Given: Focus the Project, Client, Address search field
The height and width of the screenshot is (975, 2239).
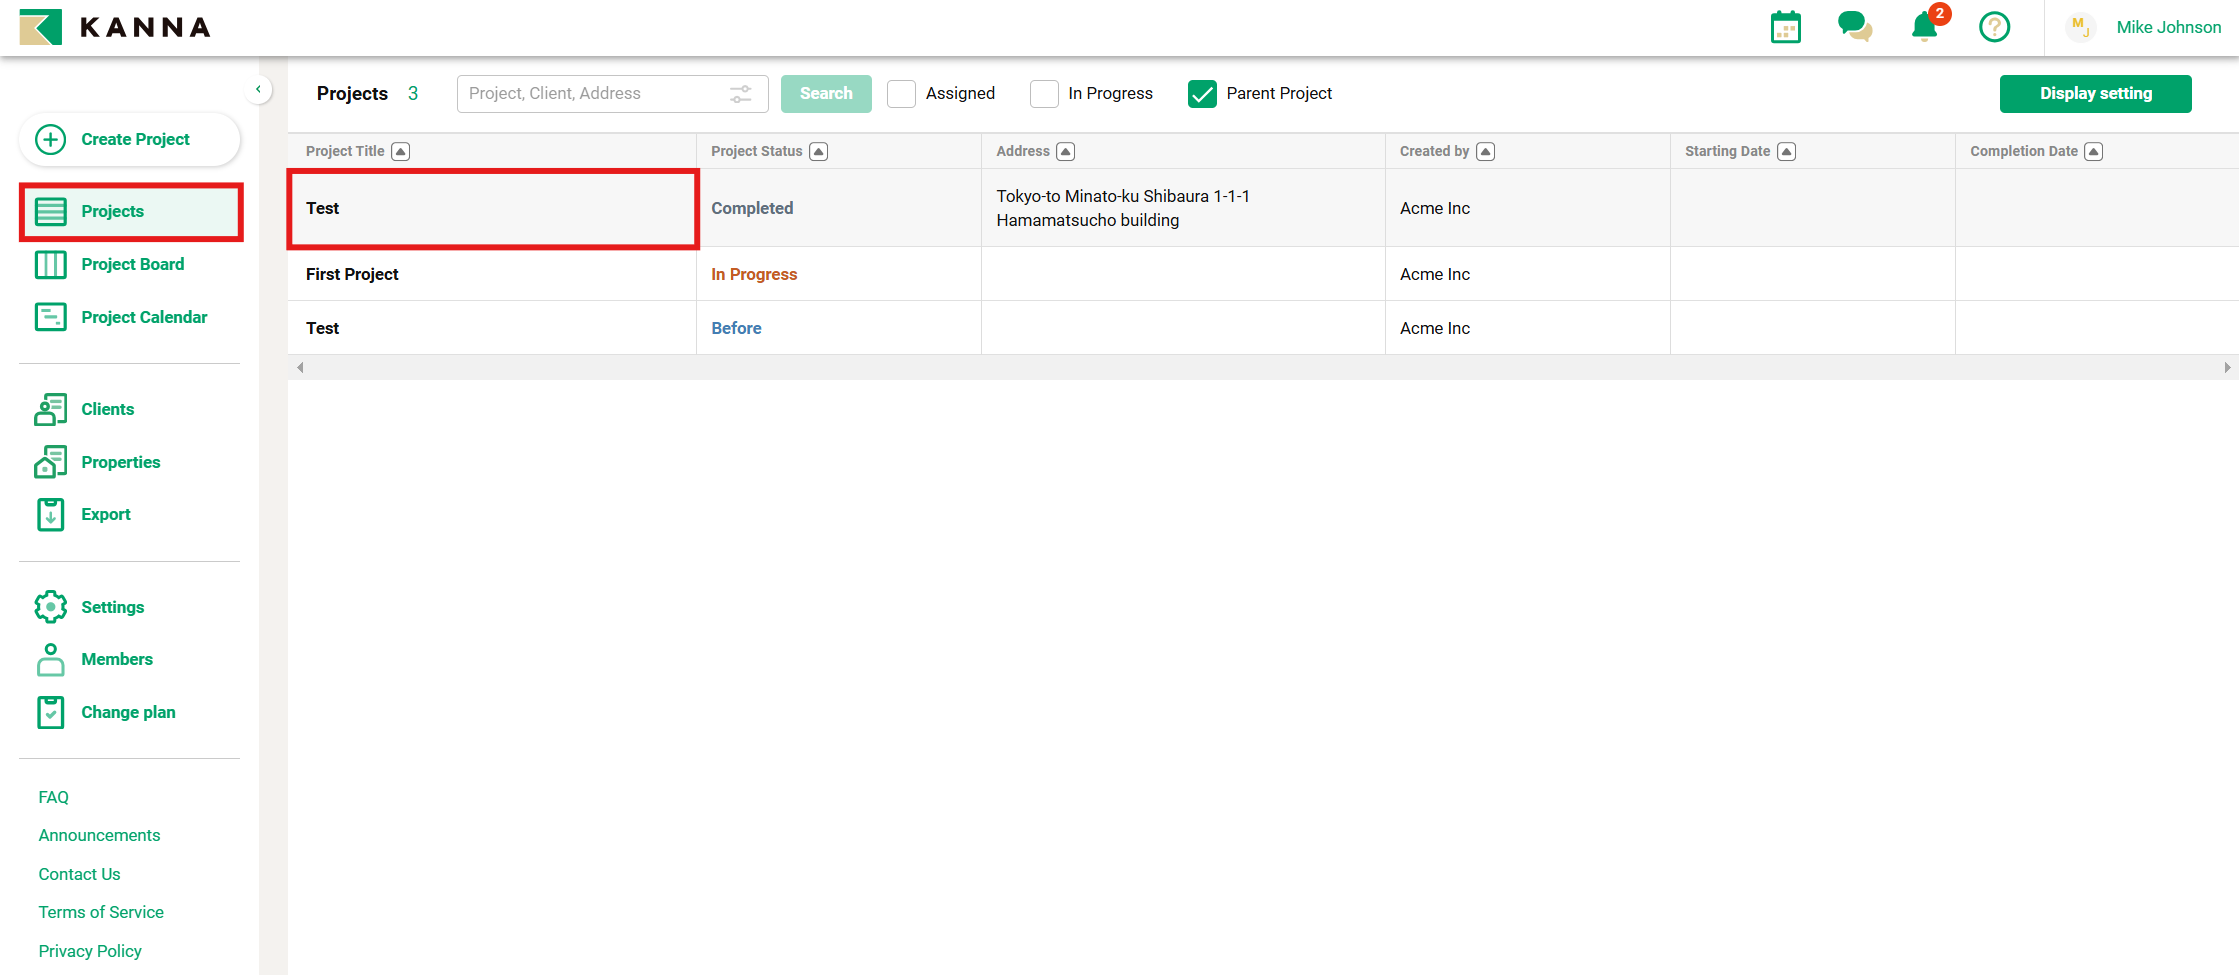Looking at the screenshot, I should click(x=595, y=94).
